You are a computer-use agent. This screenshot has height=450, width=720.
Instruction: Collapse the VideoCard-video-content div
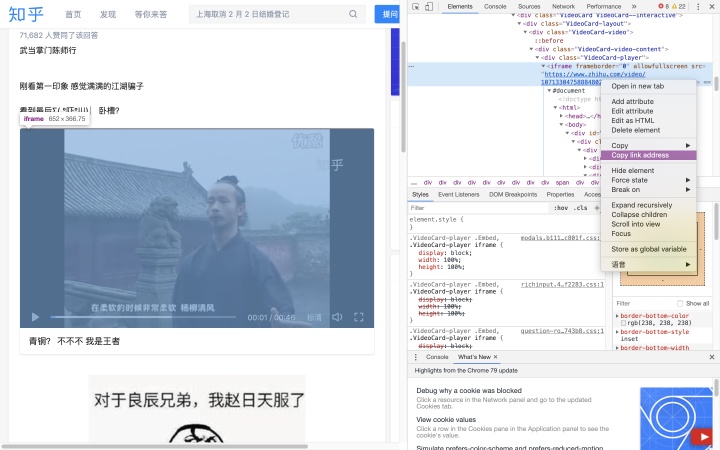(x=531, y=49)
